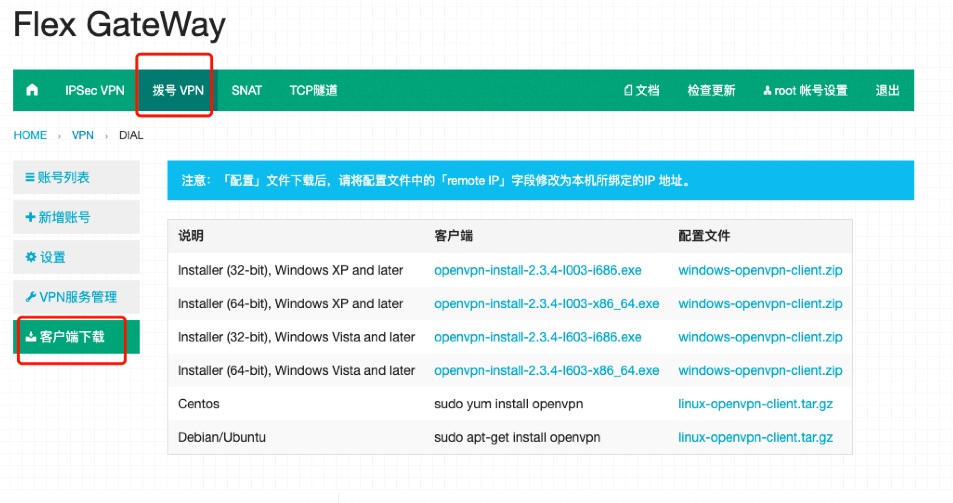Click 'sudo apt-get install openvpn' text
The height and width of the screenshot is (503, 953).
coord(517,437)
